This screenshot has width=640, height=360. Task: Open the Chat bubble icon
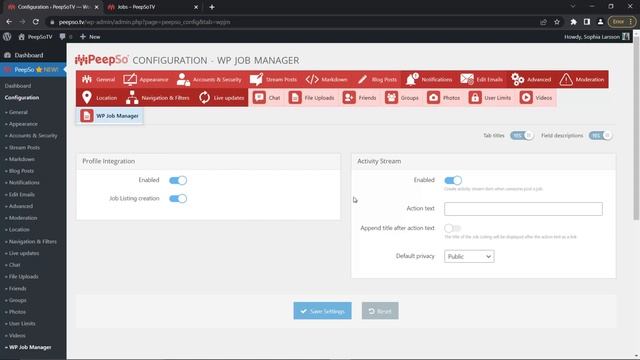[x=259, y=98]
